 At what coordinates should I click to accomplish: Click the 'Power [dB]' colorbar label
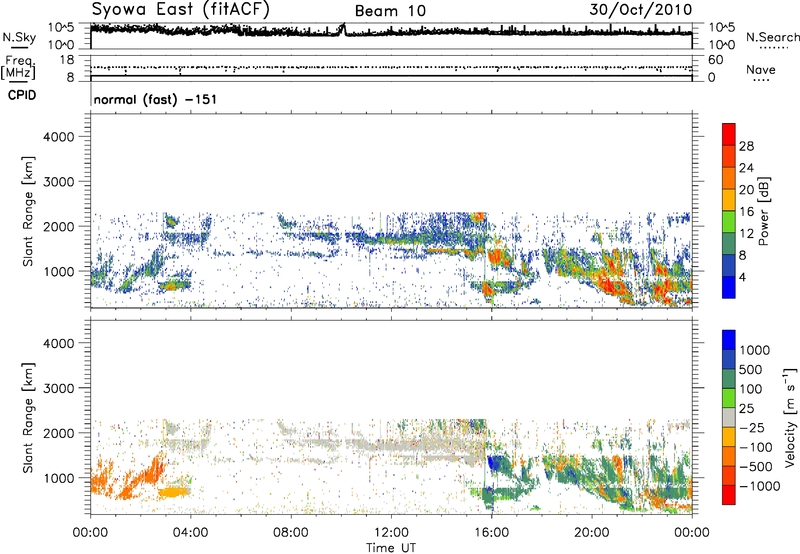click(x=763, y=211)
